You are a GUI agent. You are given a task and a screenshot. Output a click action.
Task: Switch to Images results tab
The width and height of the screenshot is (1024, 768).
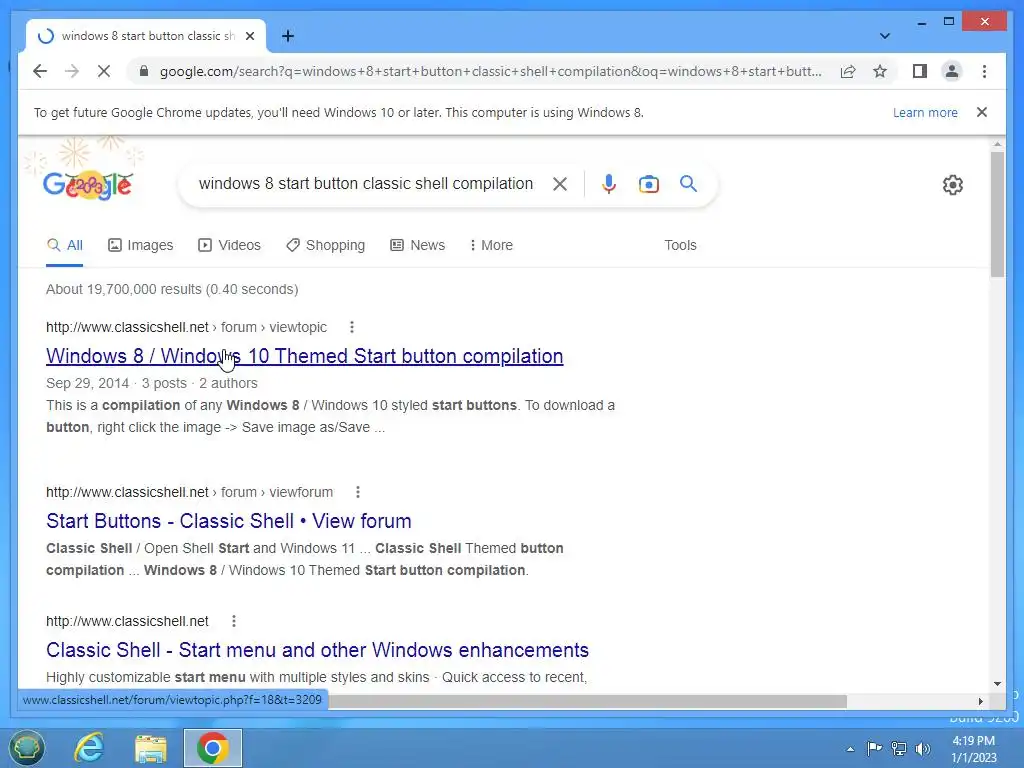pyautogui.click(x=140, y=246)
